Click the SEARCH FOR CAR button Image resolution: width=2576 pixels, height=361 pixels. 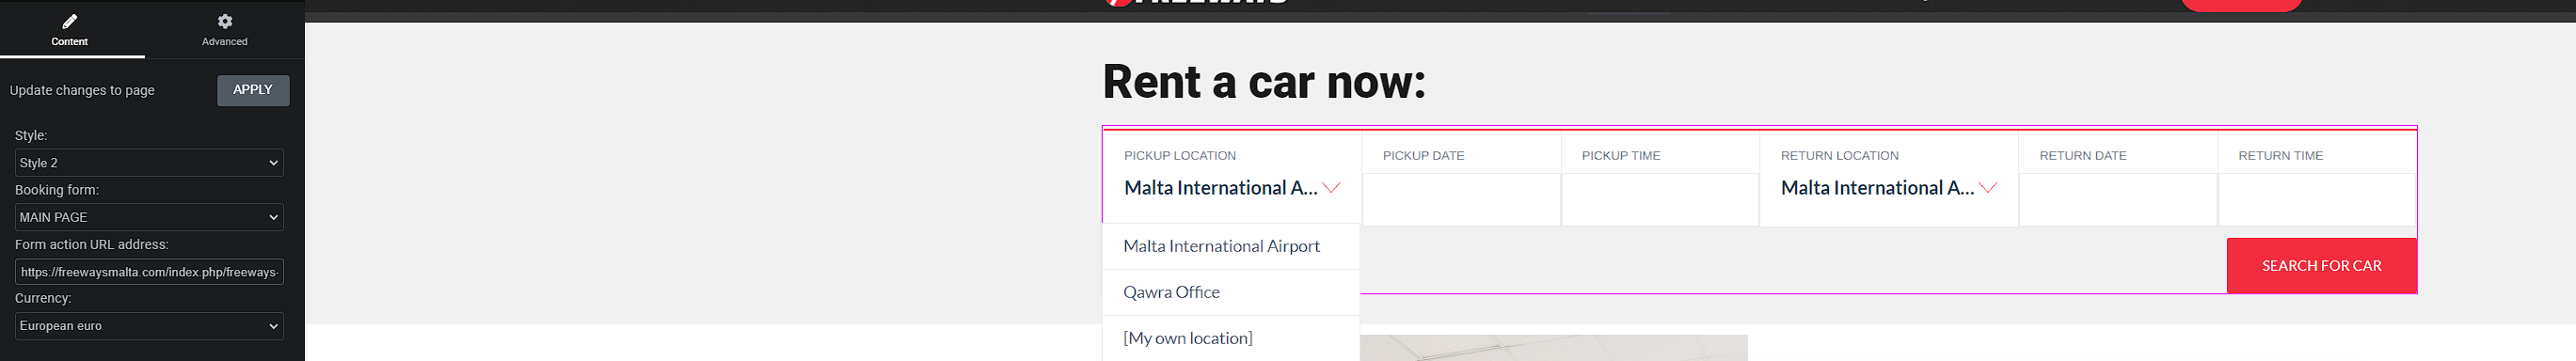click(2321, 265)
